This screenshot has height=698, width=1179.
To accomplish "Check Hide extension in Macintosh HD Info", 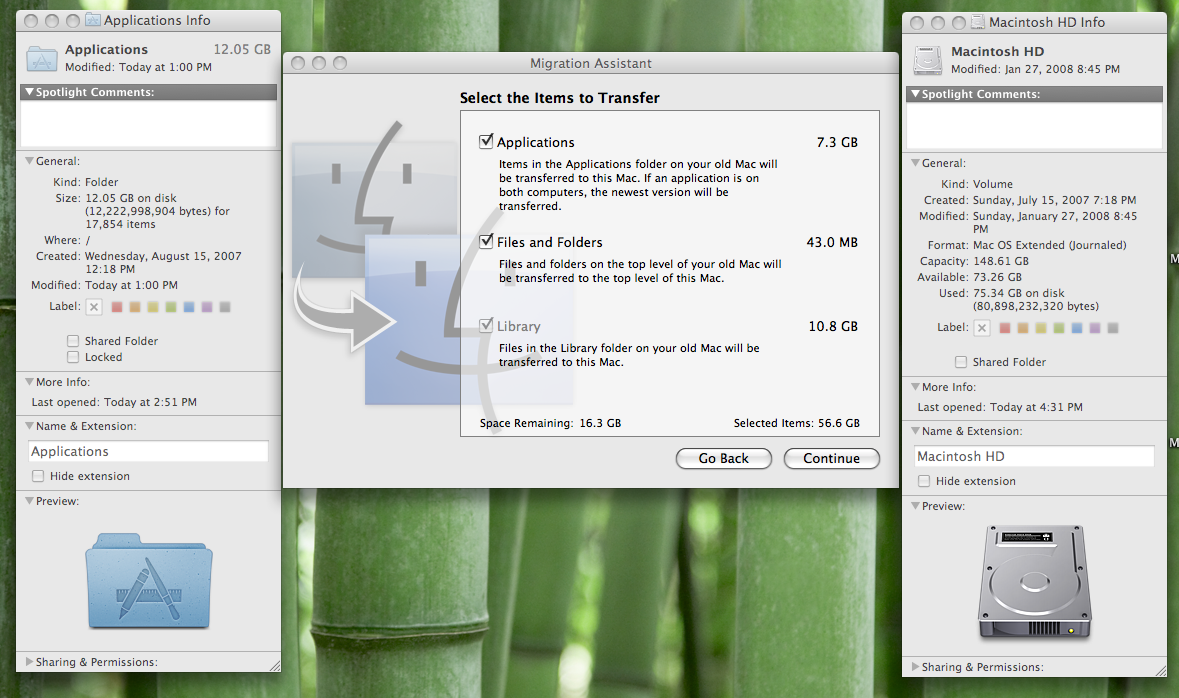I will tap(924, 481).
